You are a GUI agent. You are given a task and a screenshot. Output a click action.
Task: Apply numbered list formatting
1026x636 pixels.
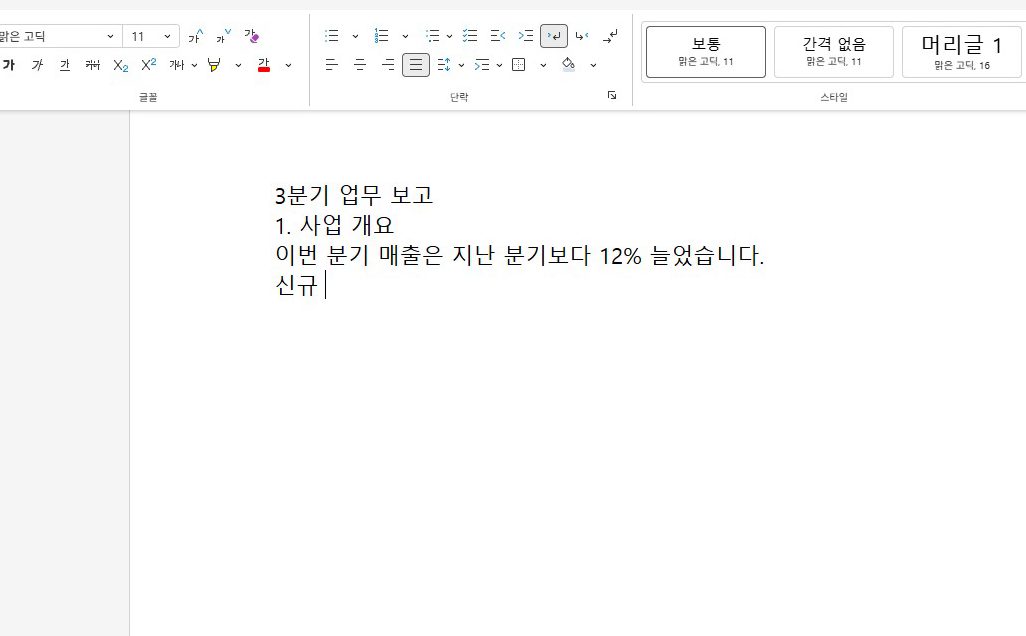pyautogui.click(x=381, y=36)
